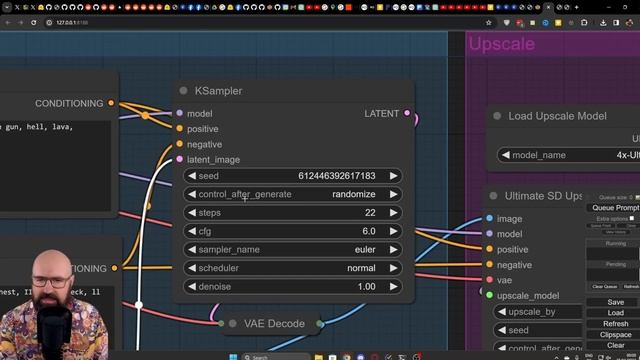Click the VAE Decode output socket
The width and height of the screenshot is (640, 360).
(320, 324)
